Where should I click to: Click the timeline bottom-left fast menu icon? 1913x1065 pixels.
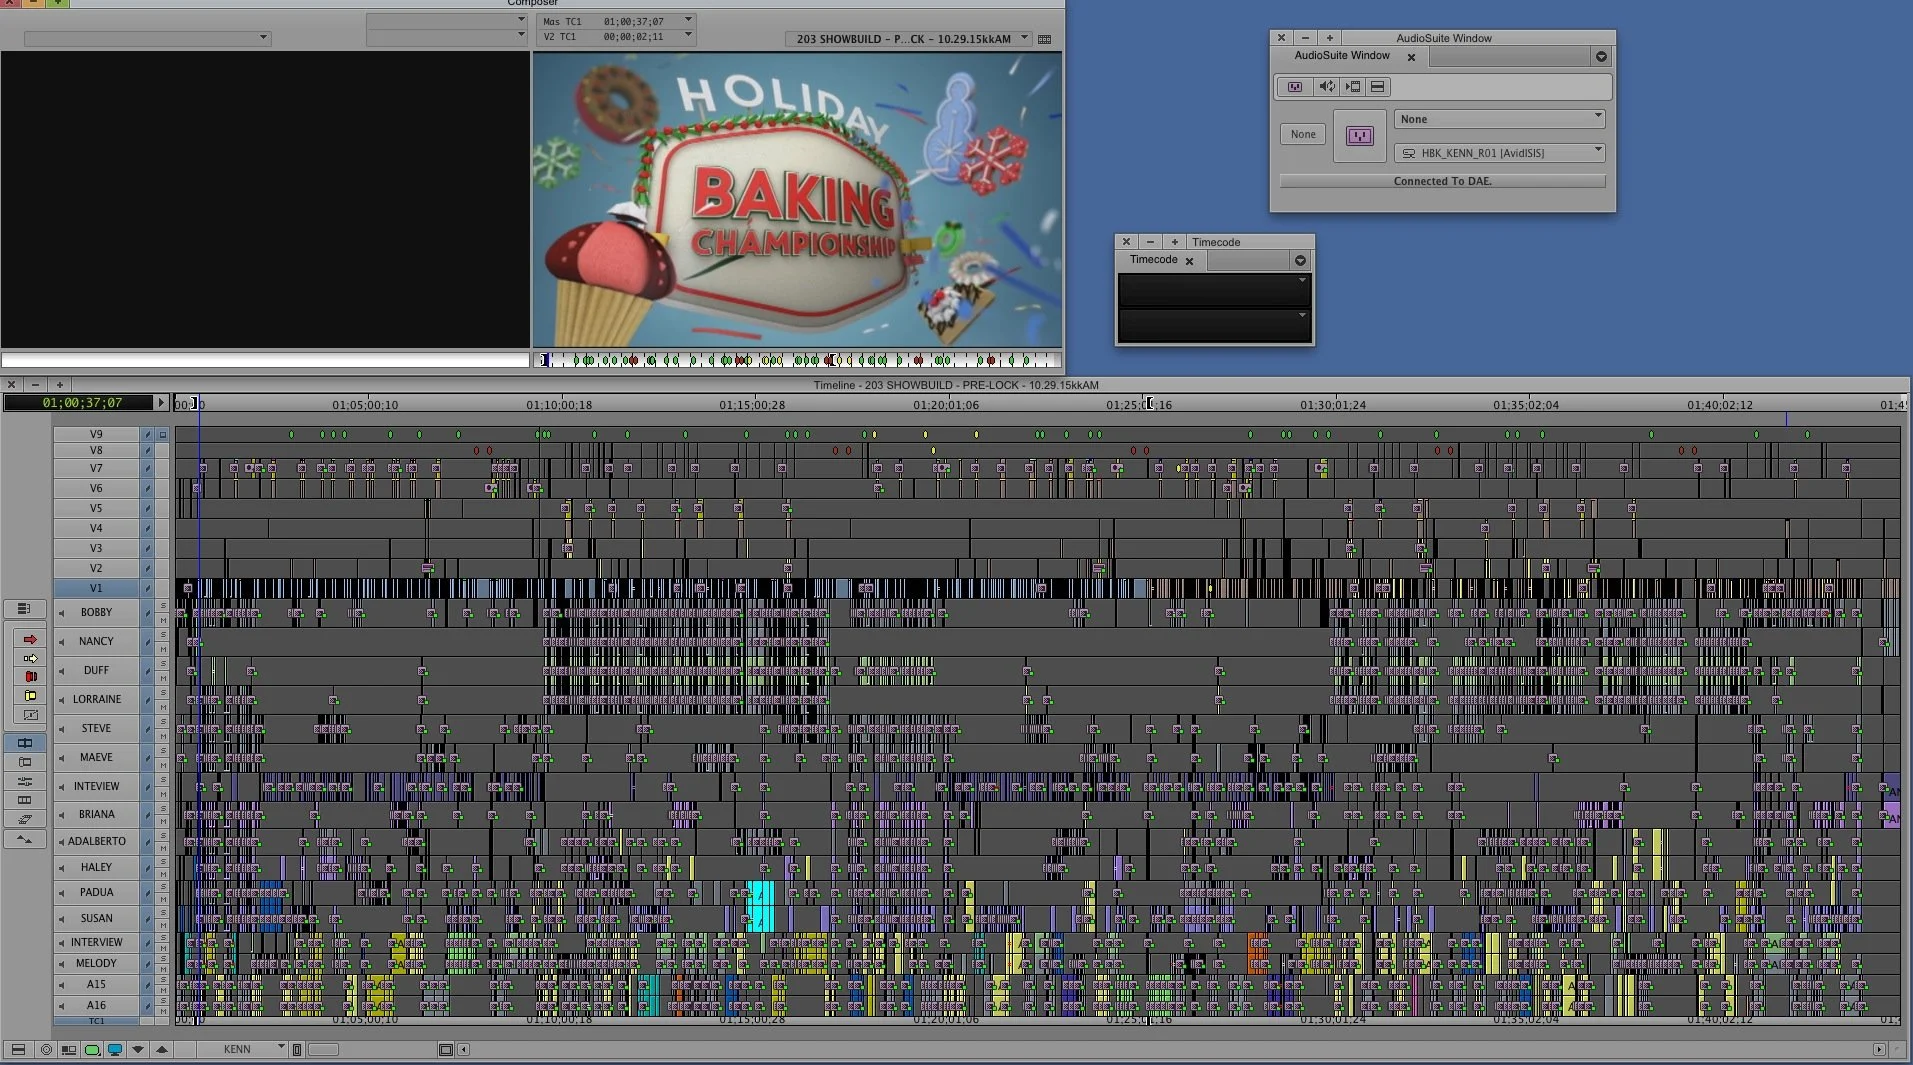tap(18, 1049)
